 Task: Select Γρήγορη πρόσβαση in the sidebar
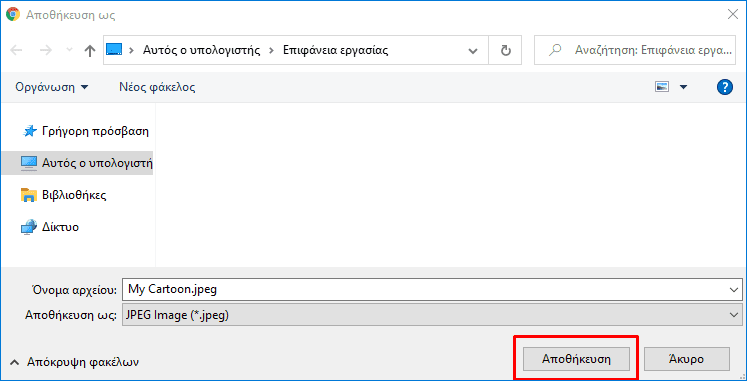86,131
